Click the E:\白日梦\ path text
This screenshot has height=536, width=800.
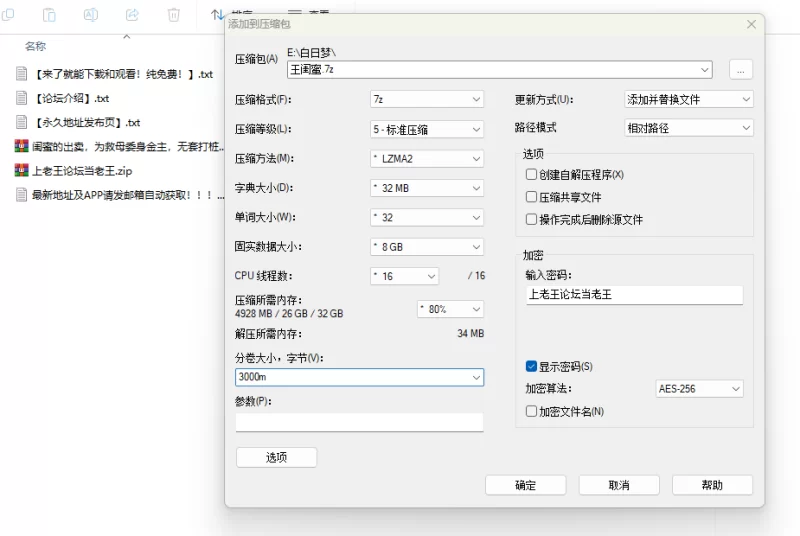point(311,53)
